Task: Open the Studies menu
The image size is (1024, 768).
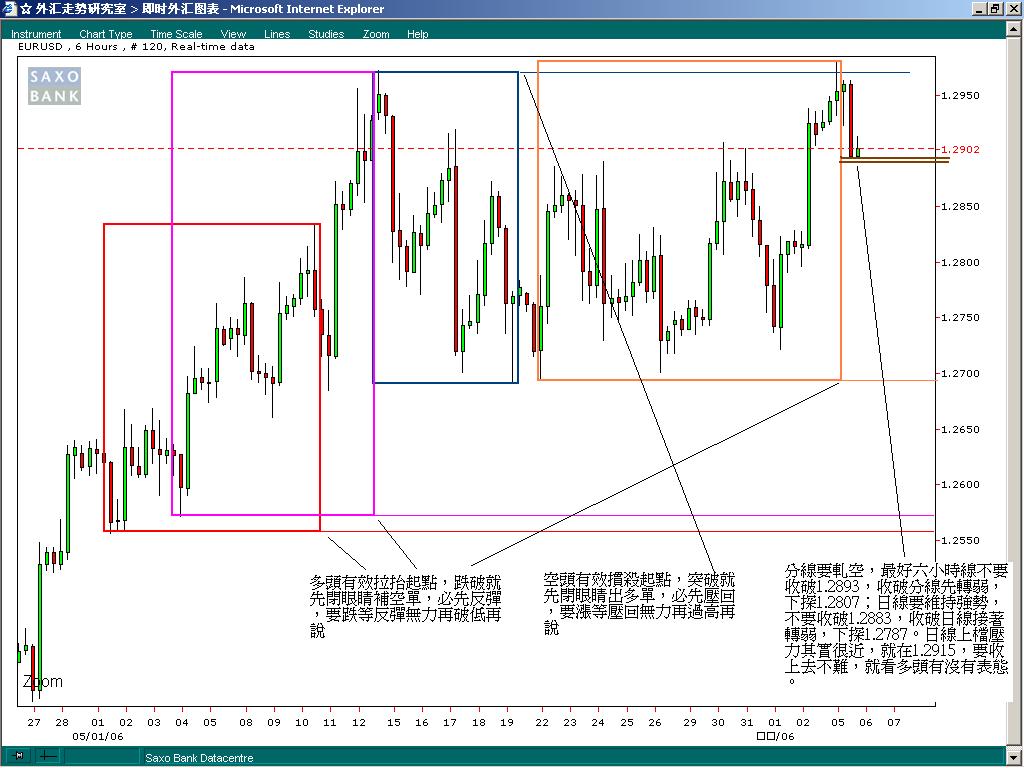Action: 326,34
